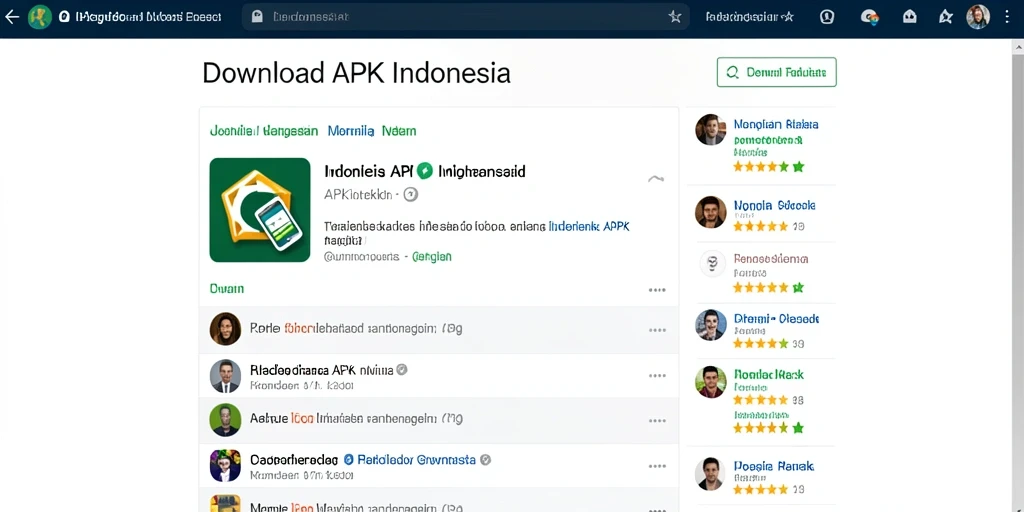Open 'Nonola' reviewer name in the sidebar
Viewport: 1024px width, 512px height.
click(x=775, y=205)
